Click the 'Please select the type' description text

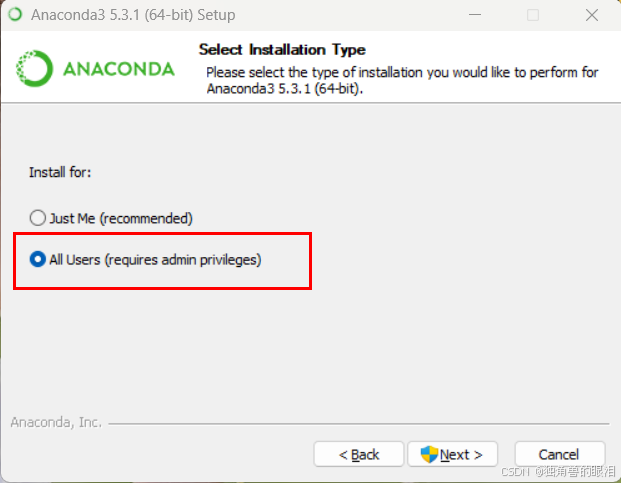click(x=402, y=80)
